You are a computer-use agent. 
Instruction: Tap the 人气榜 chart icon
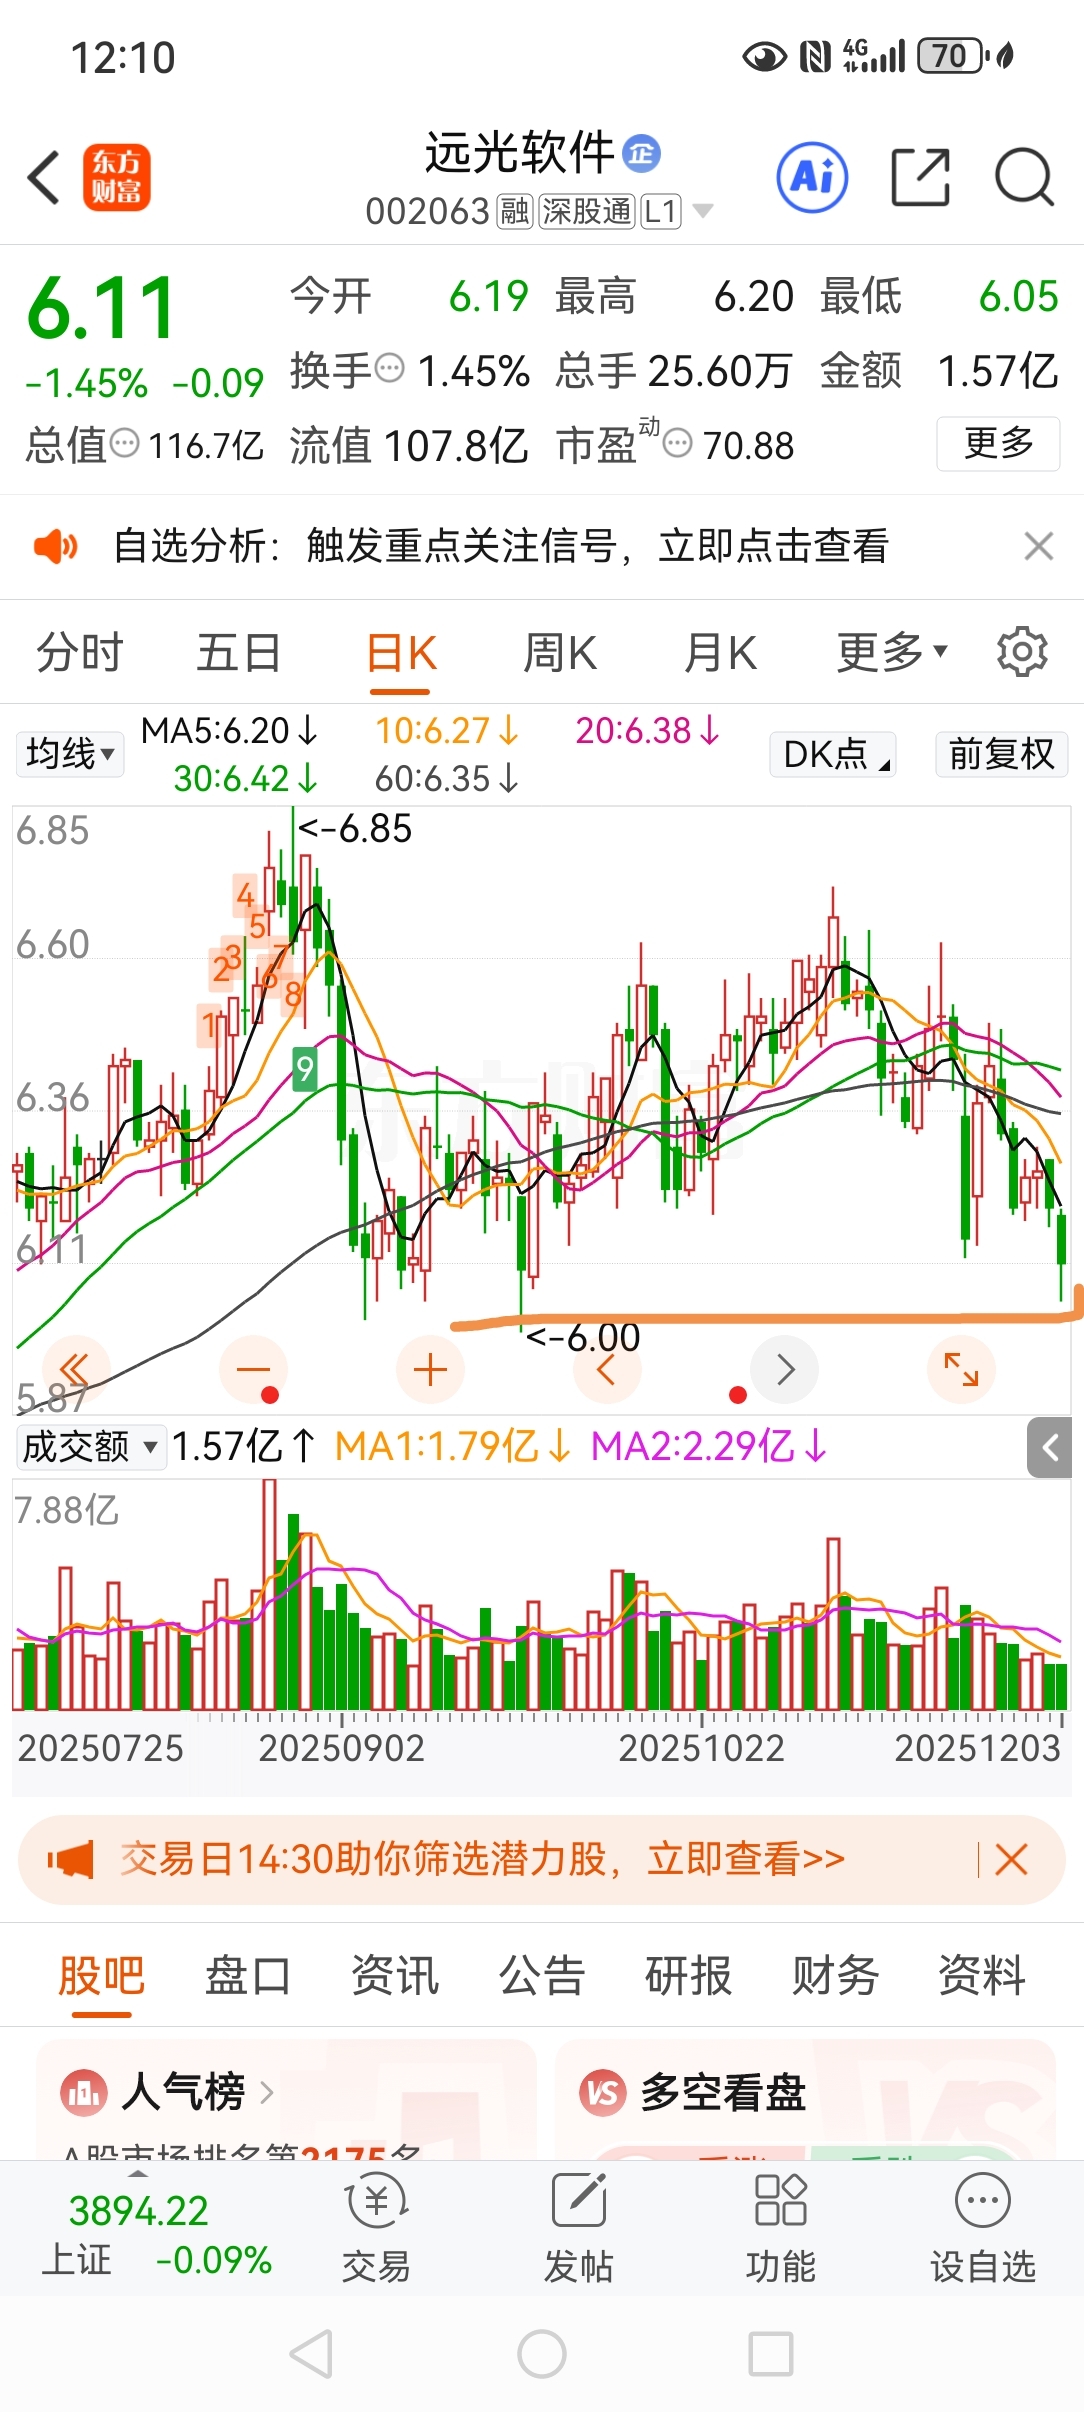[x=84, y=2091]
